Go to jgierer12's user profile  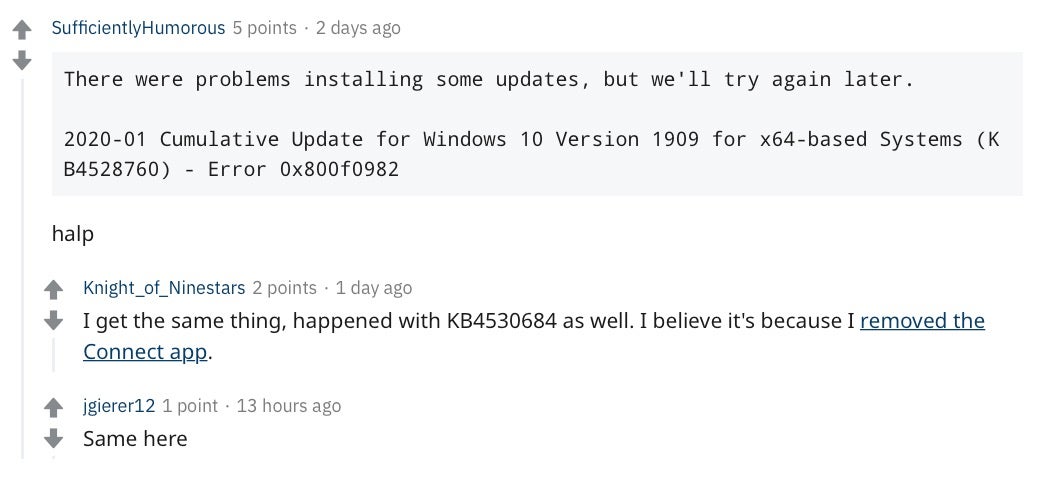pyautogui.click(x=119, y=406)
